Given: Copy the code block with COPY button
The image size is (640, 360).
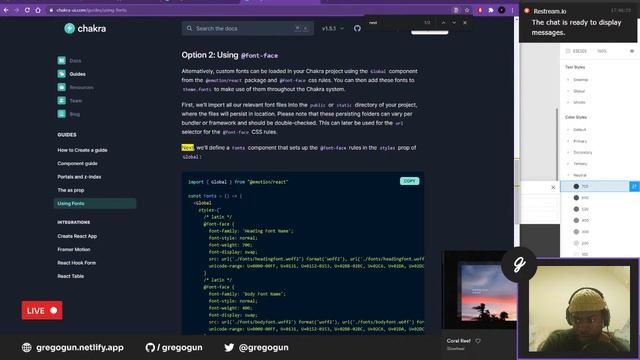Looking at the screenshot, I should coord(409,181).
